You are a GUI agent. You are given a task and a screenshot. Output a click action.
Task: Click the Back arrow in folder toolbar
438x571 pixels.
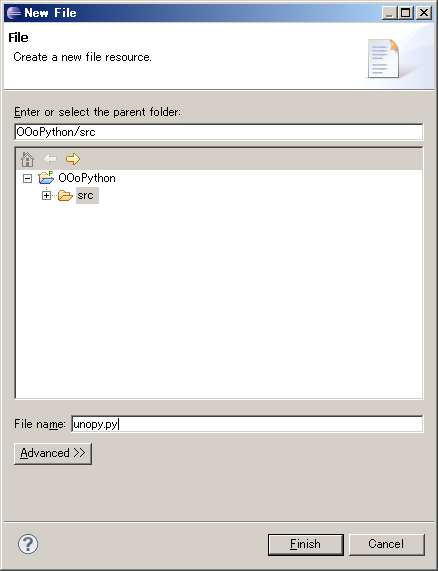(50, 159)
